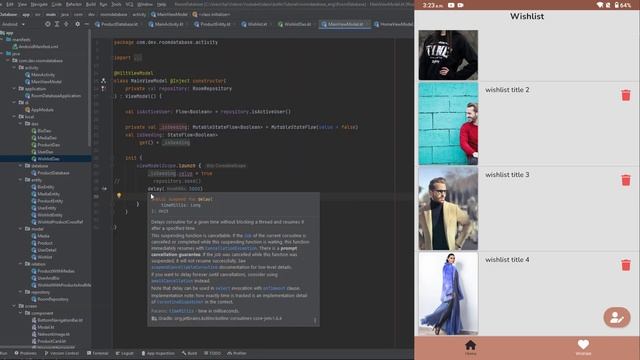Open the Code menu
The height and width of the screenshot is (360, 640).
pyautogui.click(x=57, y=4)
